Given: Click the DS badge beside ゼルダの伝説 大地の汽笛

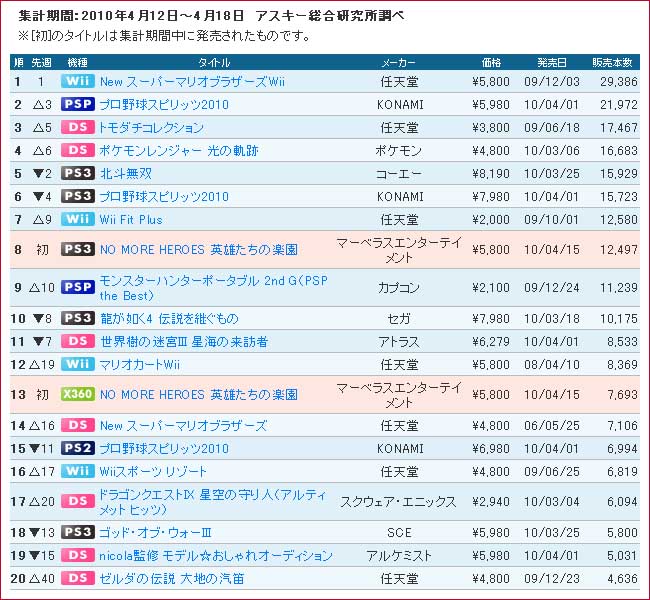Looking at the screenshot, I should tap(78, 578).
